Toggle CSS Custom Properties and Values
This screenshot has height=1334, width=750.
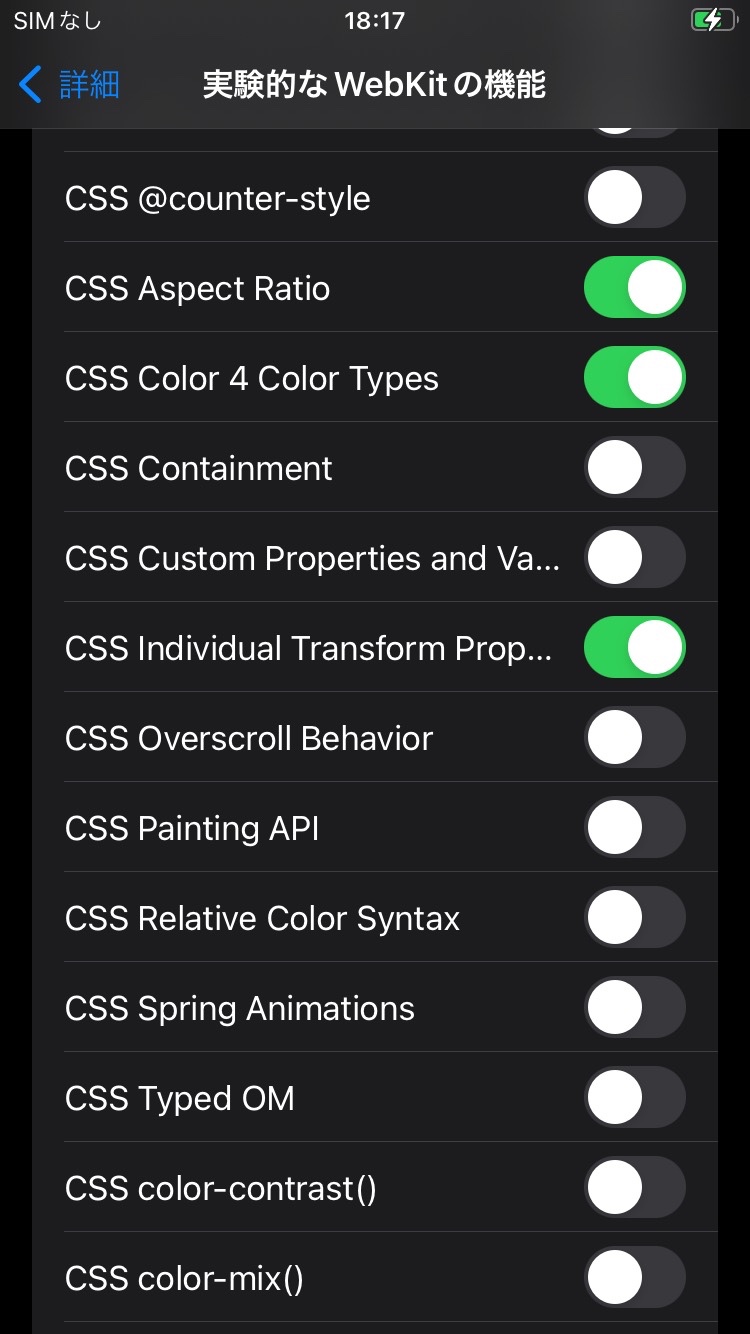634,558
